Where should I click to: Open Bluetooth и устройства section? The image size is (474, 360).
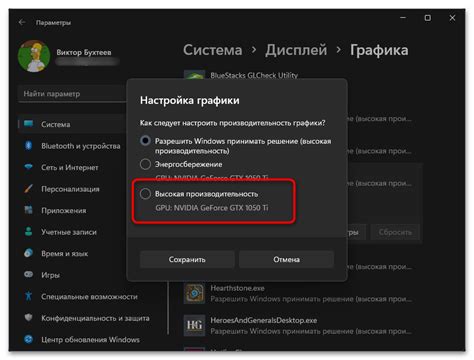81,146
